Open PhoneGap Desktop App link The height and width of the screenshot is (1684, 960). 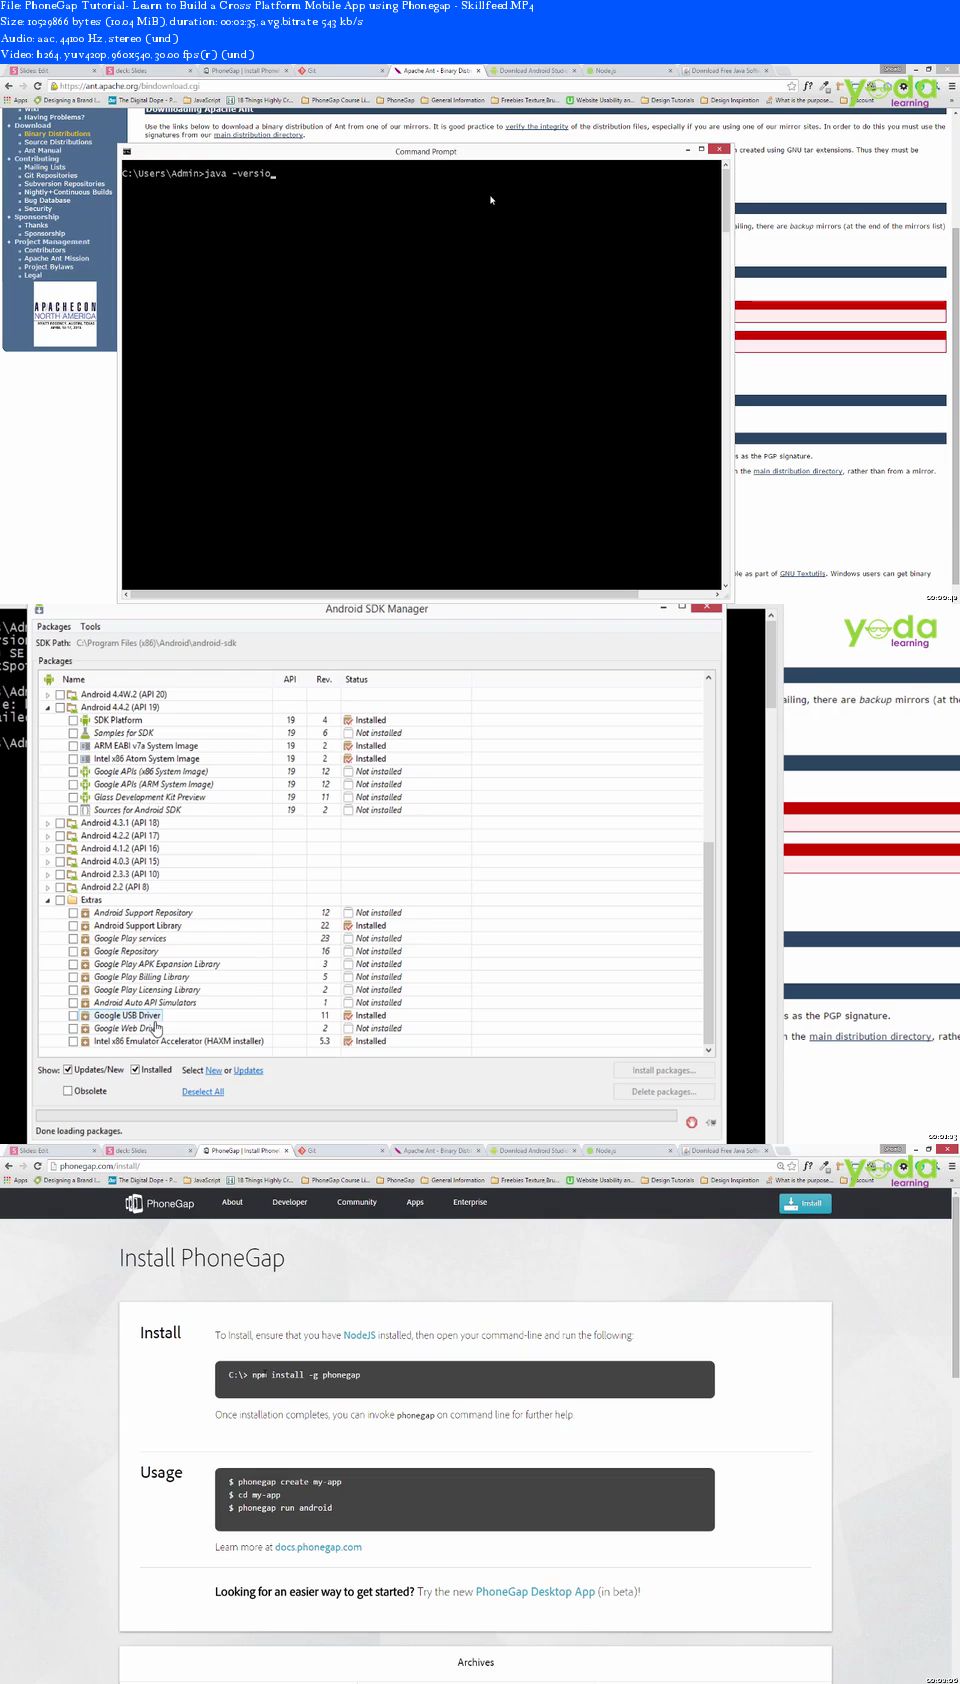coord(535,1591)
